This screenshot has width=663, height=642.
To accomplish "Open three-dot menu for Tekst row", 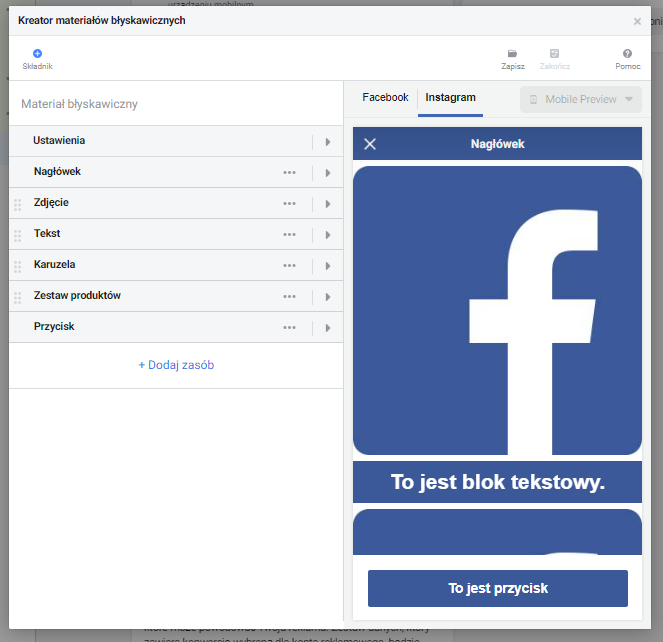I will pos(290,234).
